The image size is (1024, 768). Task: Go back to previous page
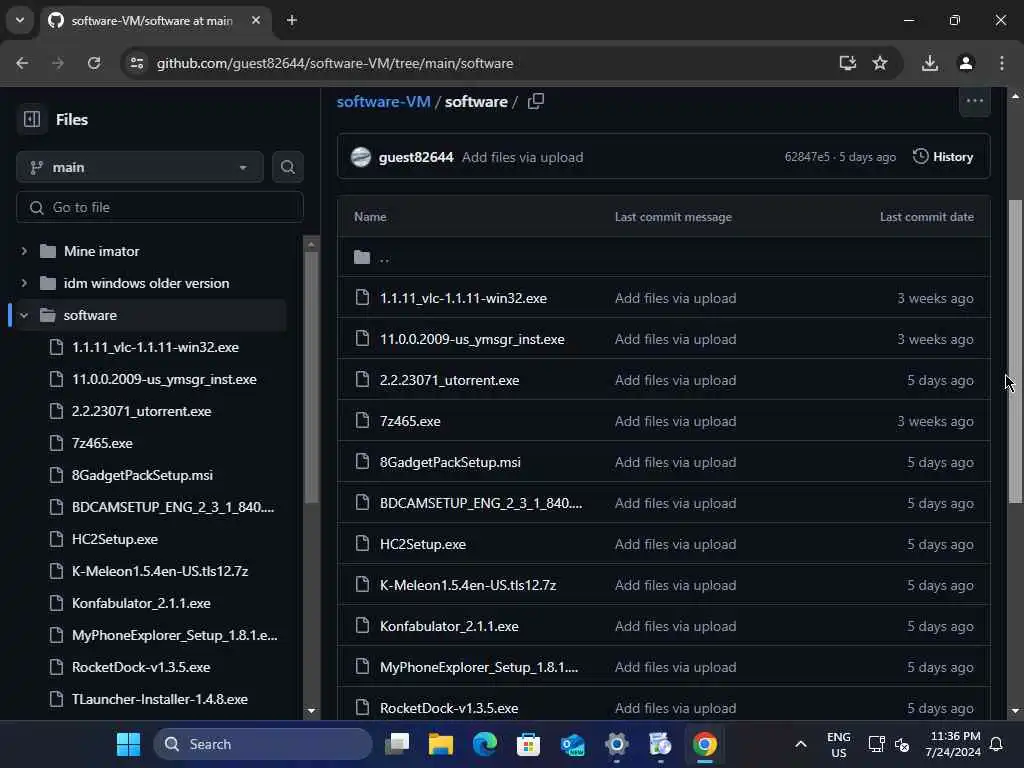click(22, 63)
